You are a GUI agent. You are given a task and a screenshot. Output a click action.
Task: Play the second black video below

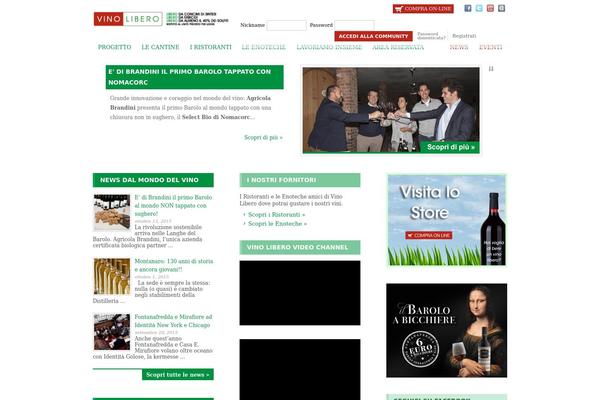point(300,370)
